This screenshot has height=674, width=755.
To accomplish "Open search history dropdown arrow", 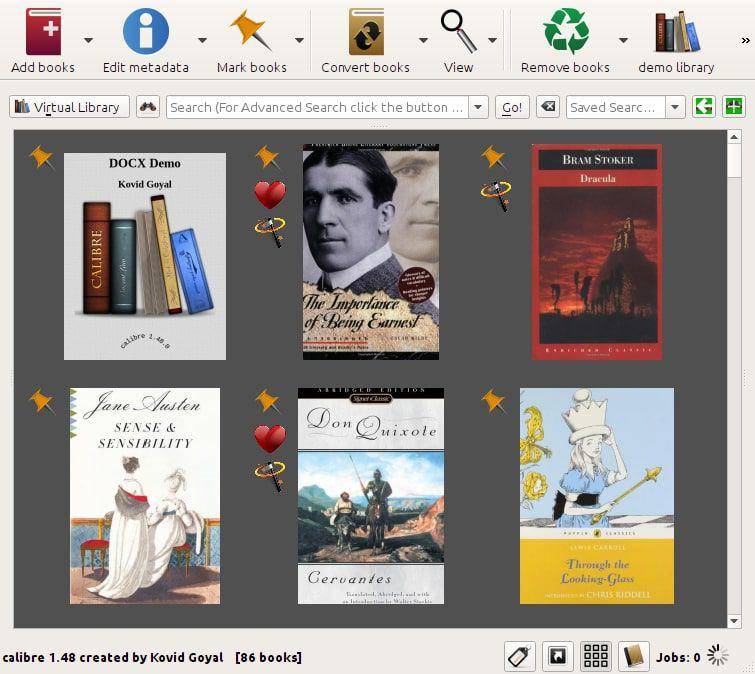I will point(479,107).
